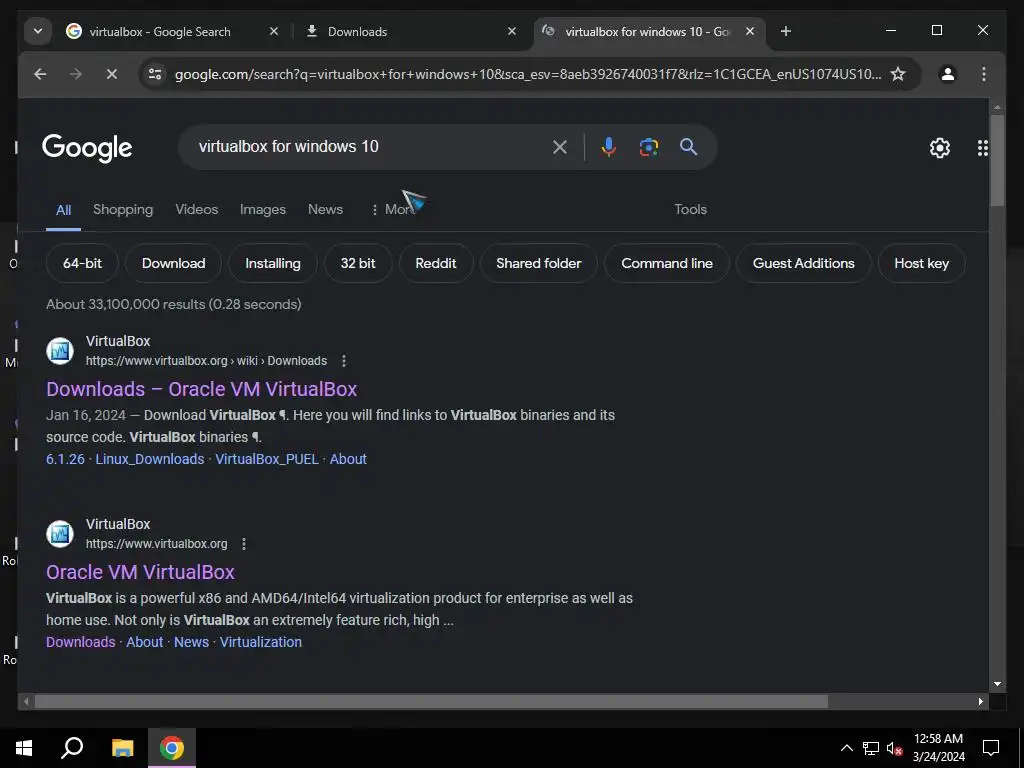Open options for the virtualbox.org result
This screenshot has height=768, width=1024.
pos(244,544)
